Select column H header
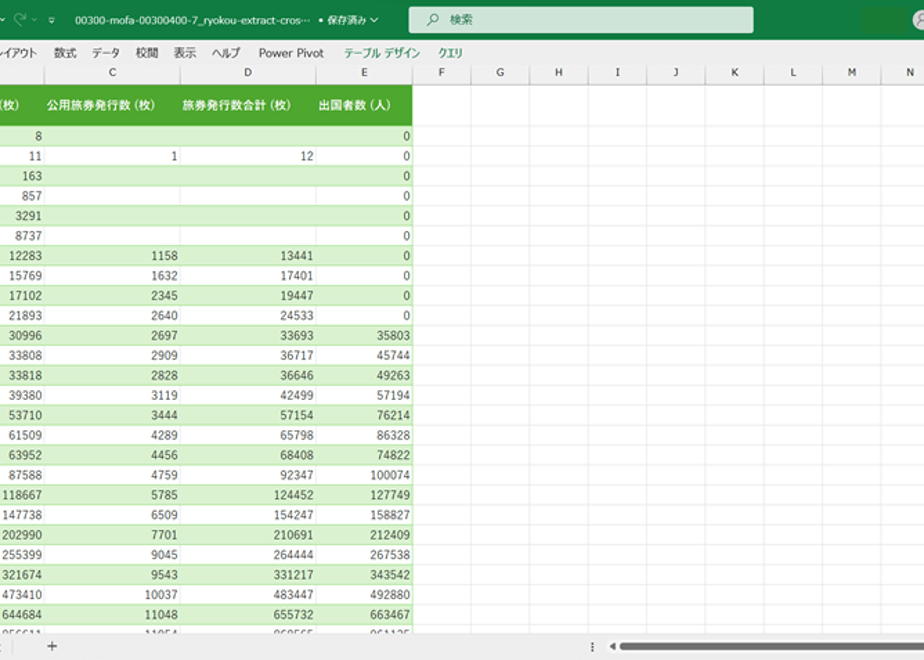 click(x=558, y=72)
